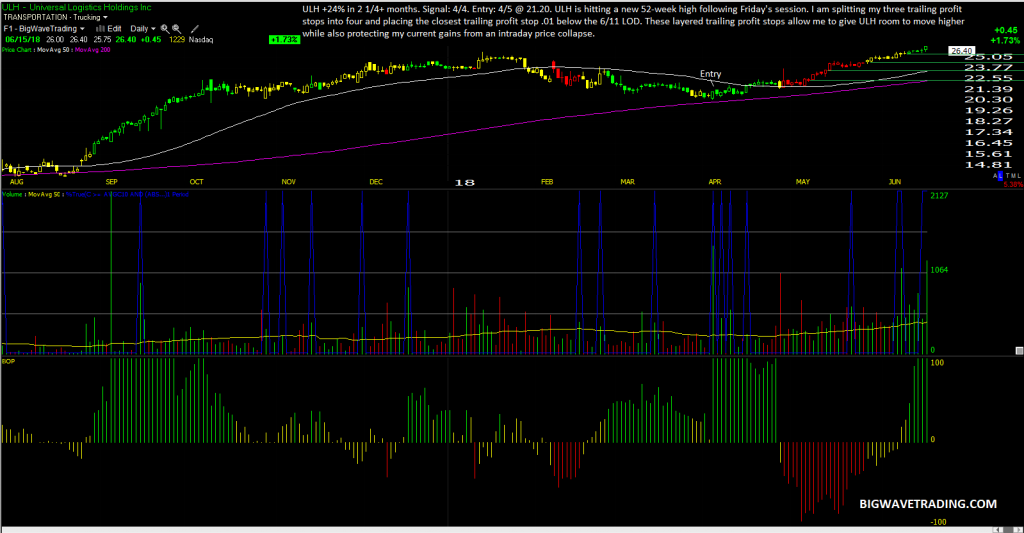Click the +0.45 change at upper right
The width and height of the screenshot is (1024, 533).
point(1005,30)
